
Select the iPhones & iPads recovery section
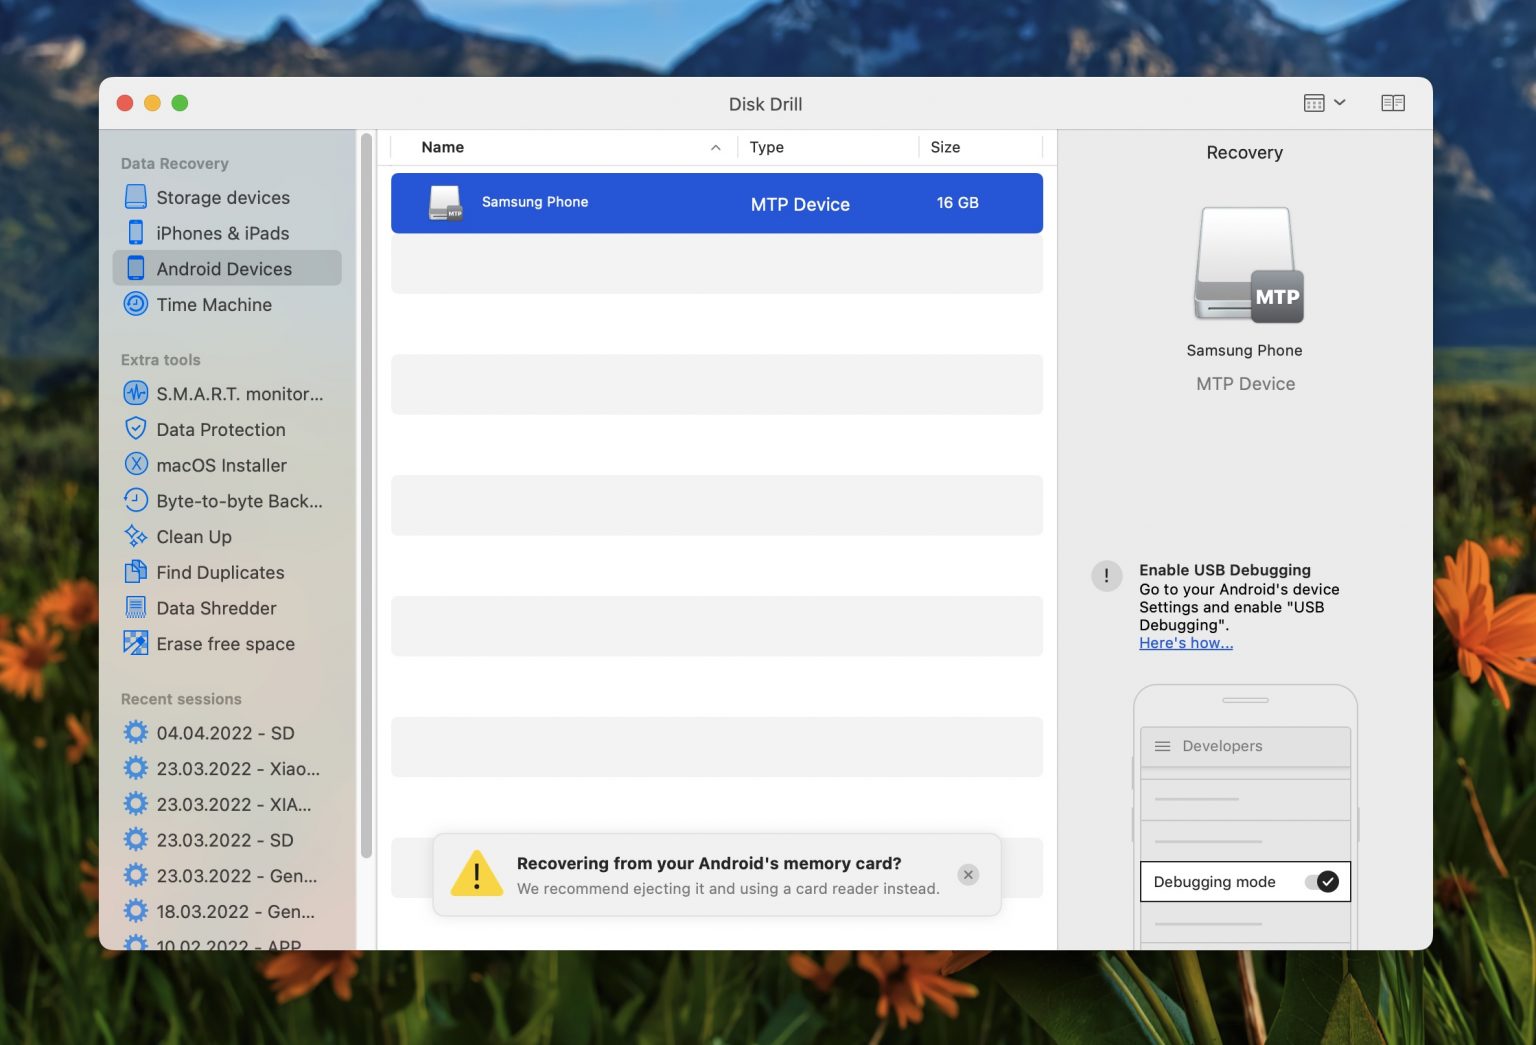coord(221,232)
